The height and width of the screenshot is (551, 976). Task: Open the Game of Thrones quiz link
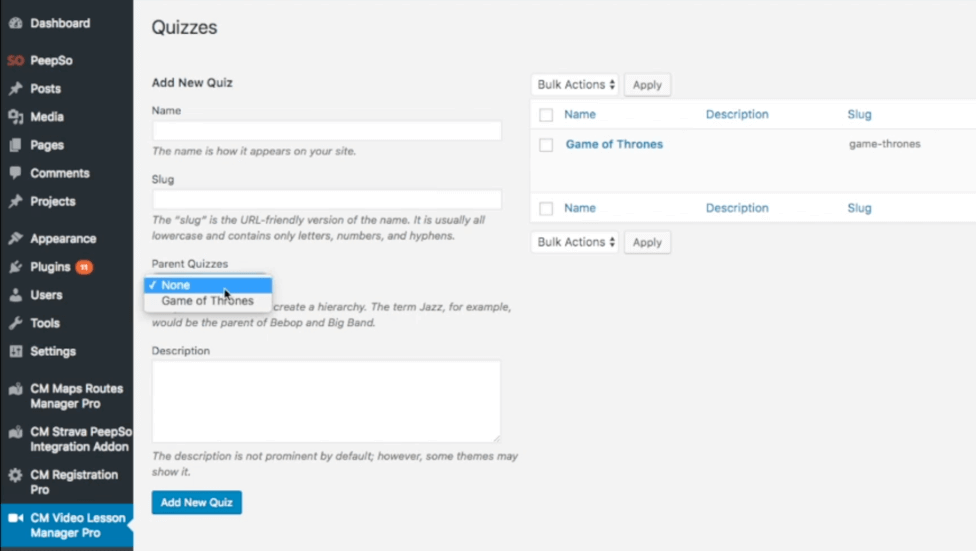coord(614,144)
